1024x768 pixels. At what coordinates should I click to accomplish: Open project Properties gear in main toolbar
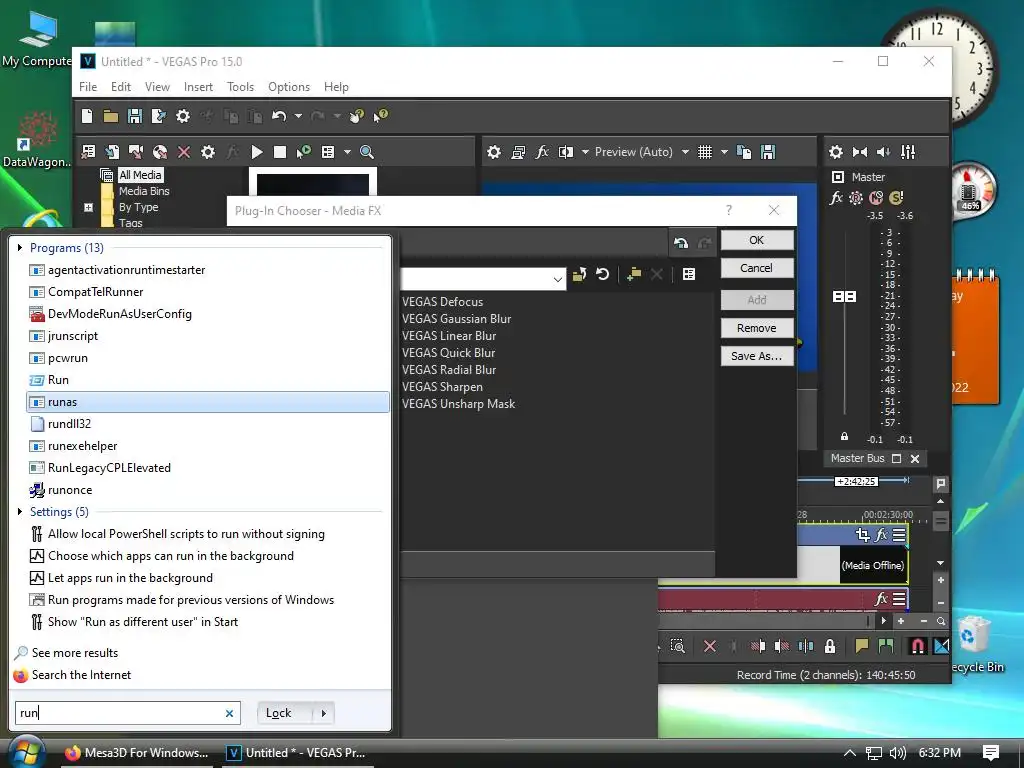183,116
